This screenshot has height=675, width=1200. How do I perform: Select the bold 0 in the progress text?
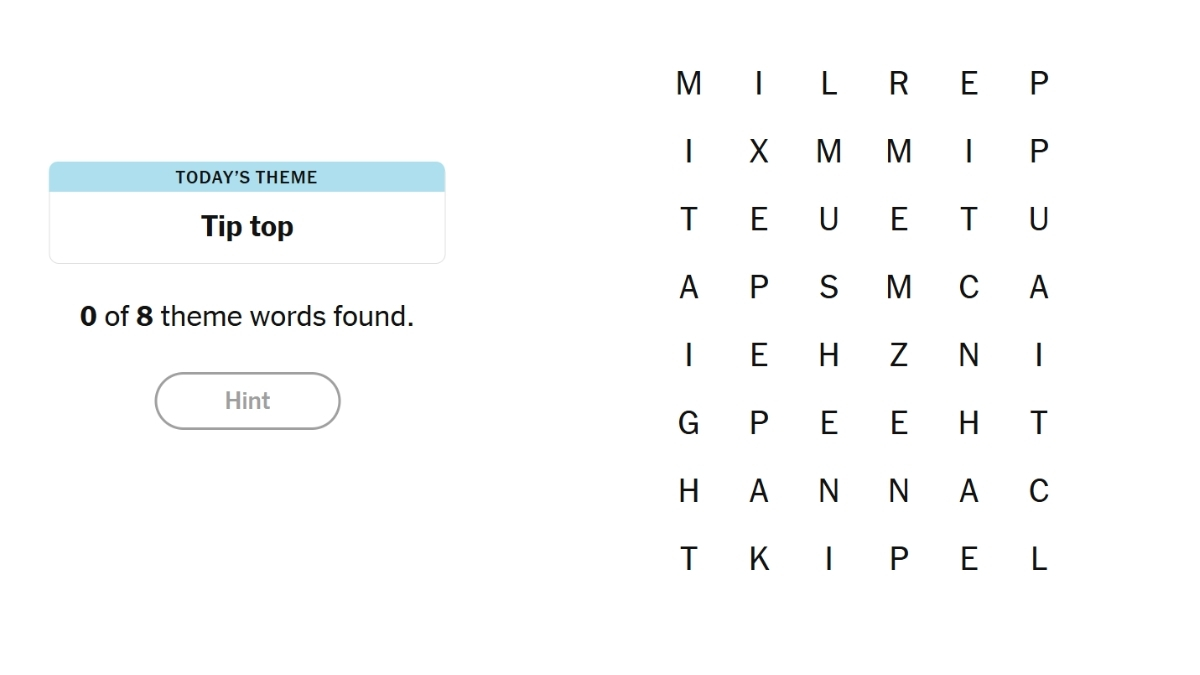[x=88, y=315]
